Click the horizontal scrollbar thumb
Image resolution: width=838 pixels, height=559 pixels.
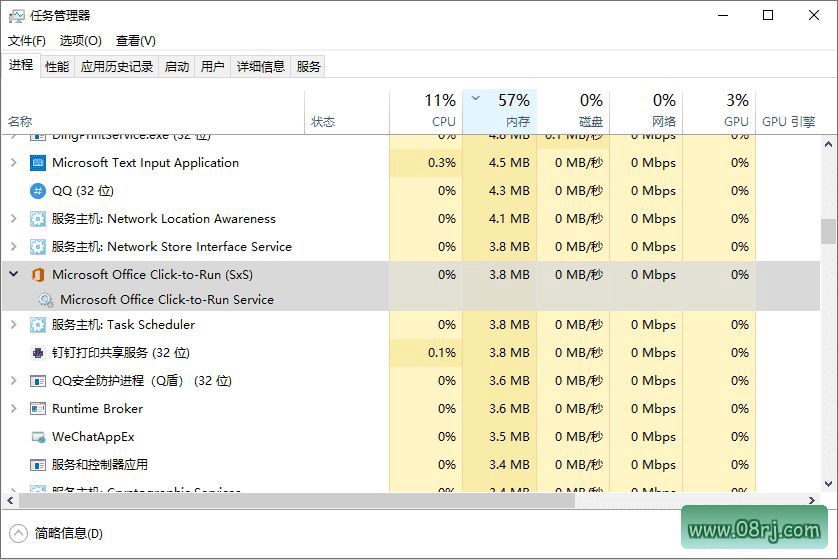[x=297, y=501]
